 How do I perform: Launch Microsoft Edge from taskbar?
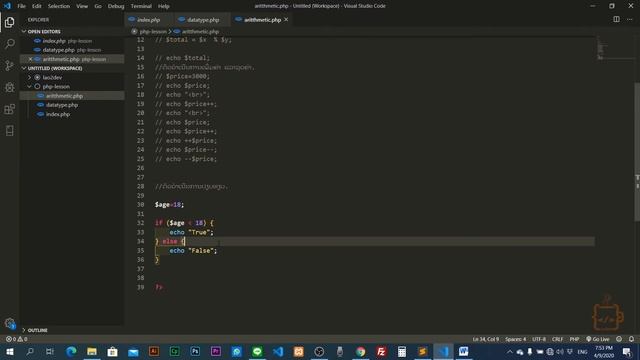[x=71, y=351]
